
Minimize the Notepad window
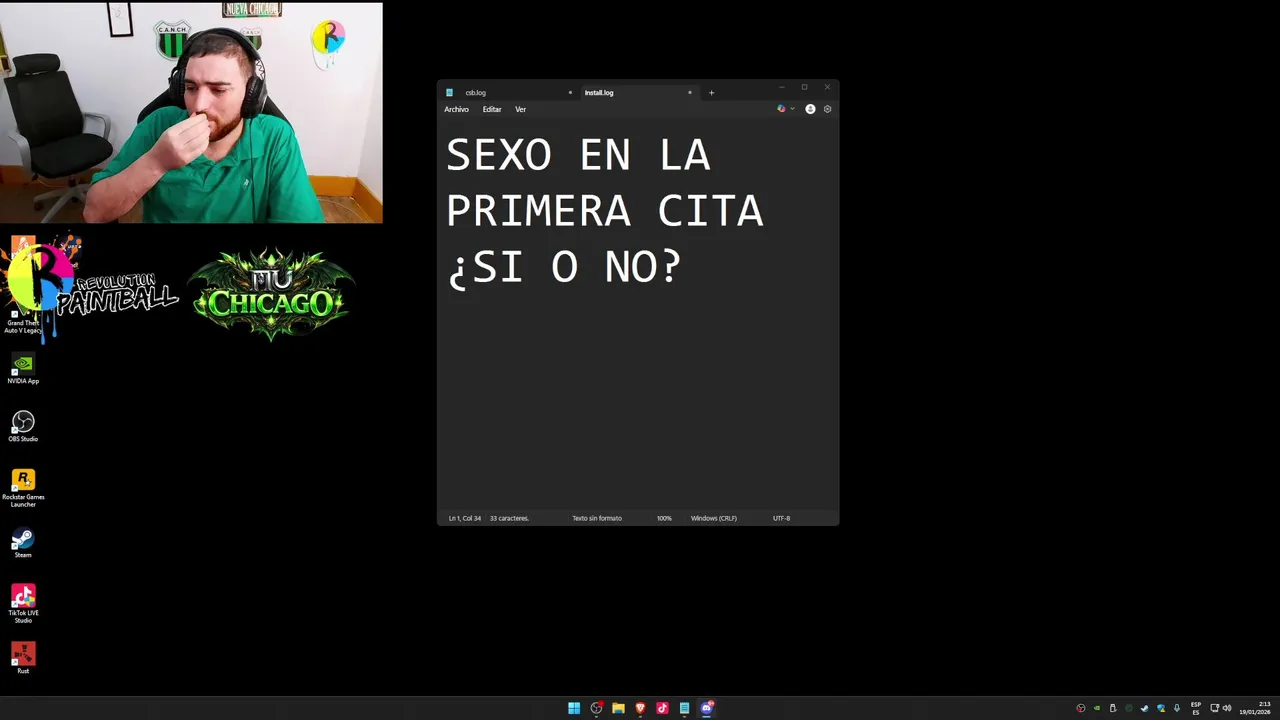(x=782, y=87)
